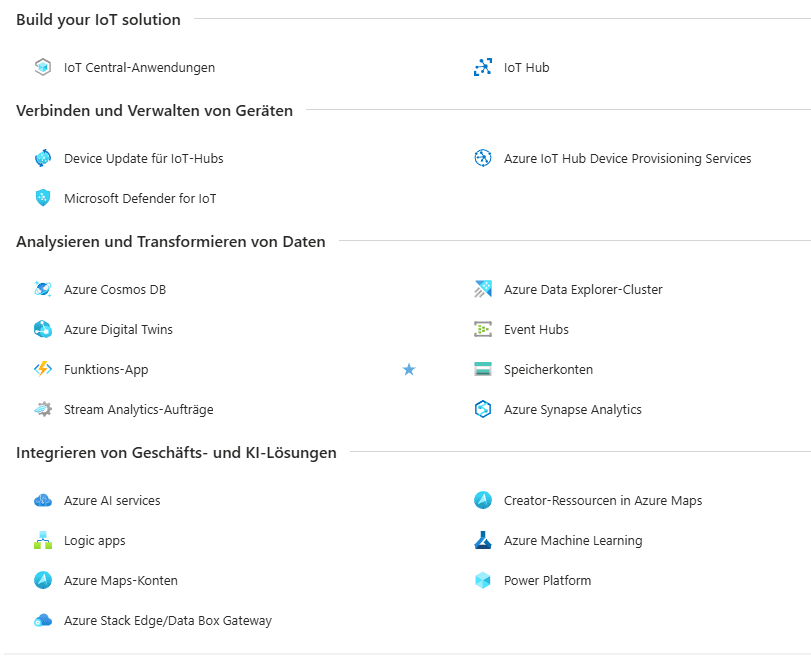This screenshot has height=666, width=811.
Task: Go to Speicherkonten
Action: 548,370
